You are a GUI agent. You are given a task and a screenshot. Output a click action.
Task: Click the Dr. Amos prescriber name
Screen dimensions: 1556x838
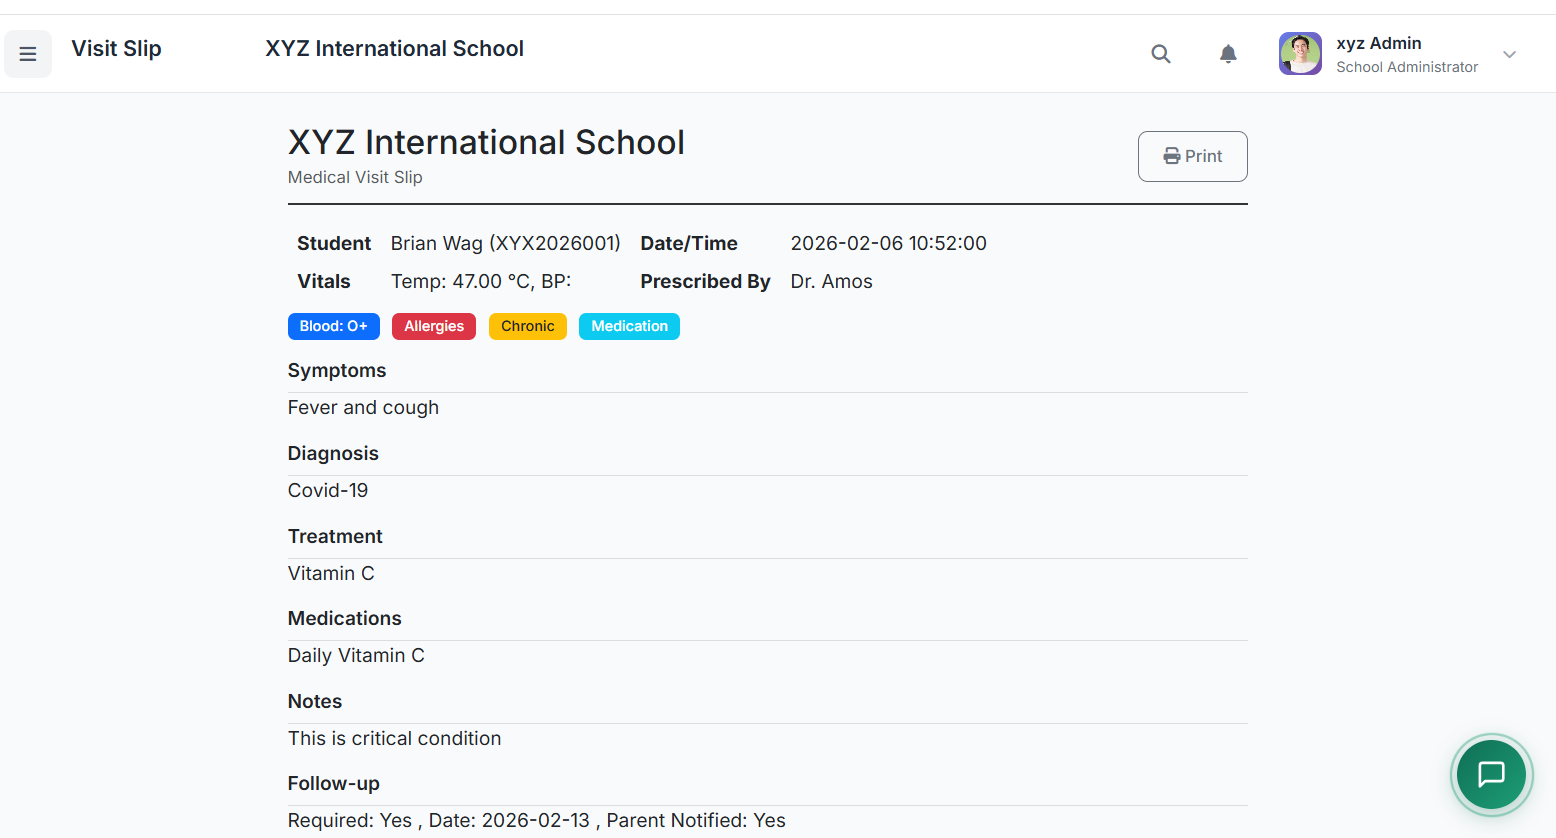pyautogui.click(x=831, y=281)
